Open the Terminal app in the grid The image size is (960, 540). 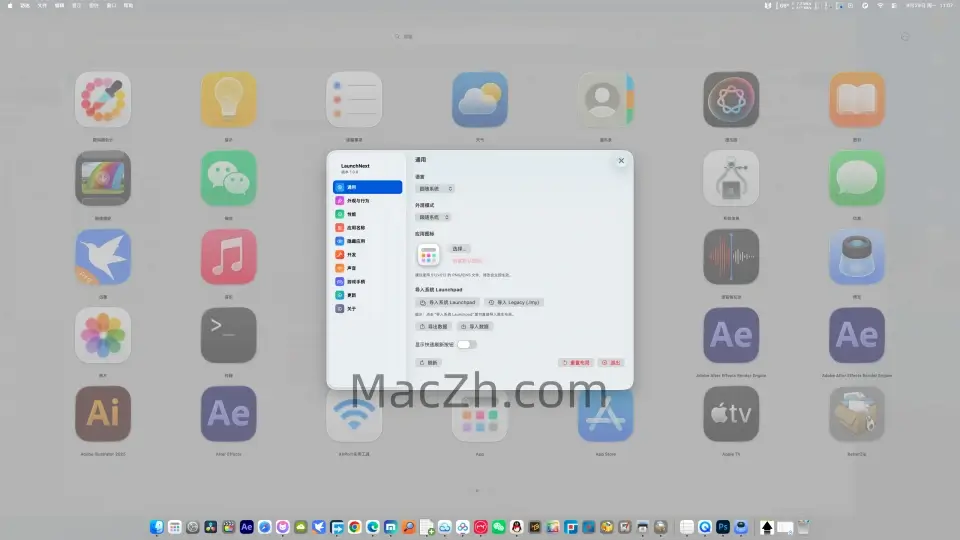point(228,335)
